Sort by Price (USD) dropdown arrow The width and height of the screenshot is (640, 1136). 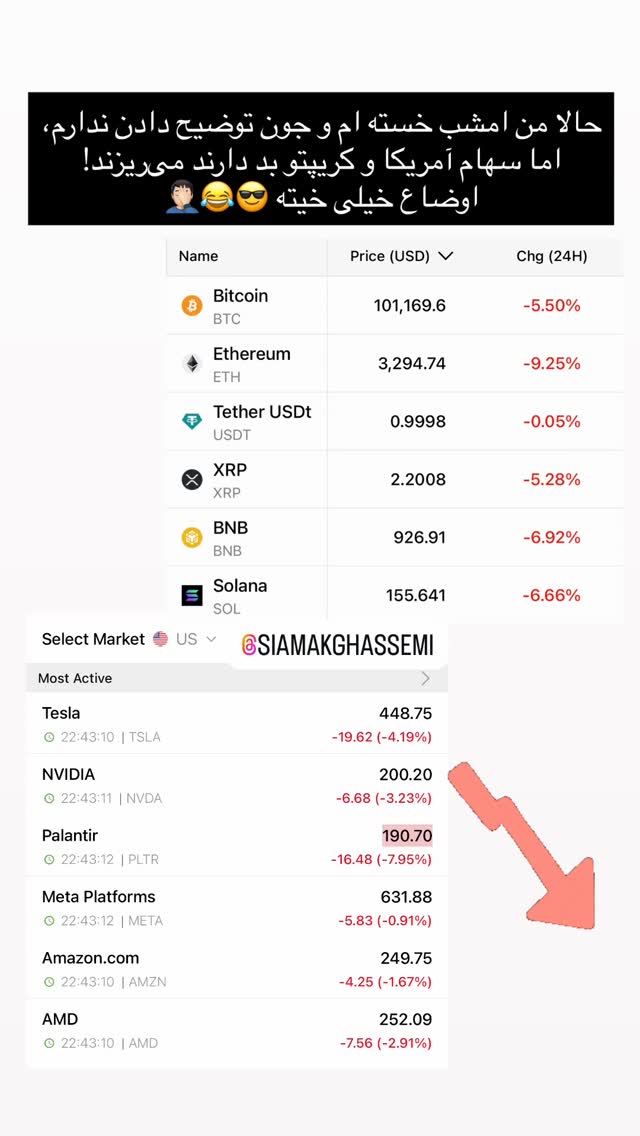click(x=446, y=256)
